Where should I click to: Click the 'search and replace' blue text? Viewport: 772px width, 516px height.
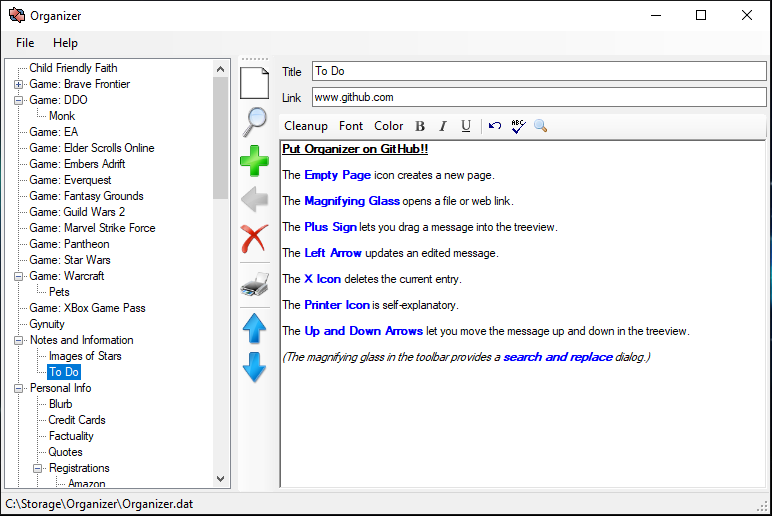pyautogui.click(x=558, y=357)
